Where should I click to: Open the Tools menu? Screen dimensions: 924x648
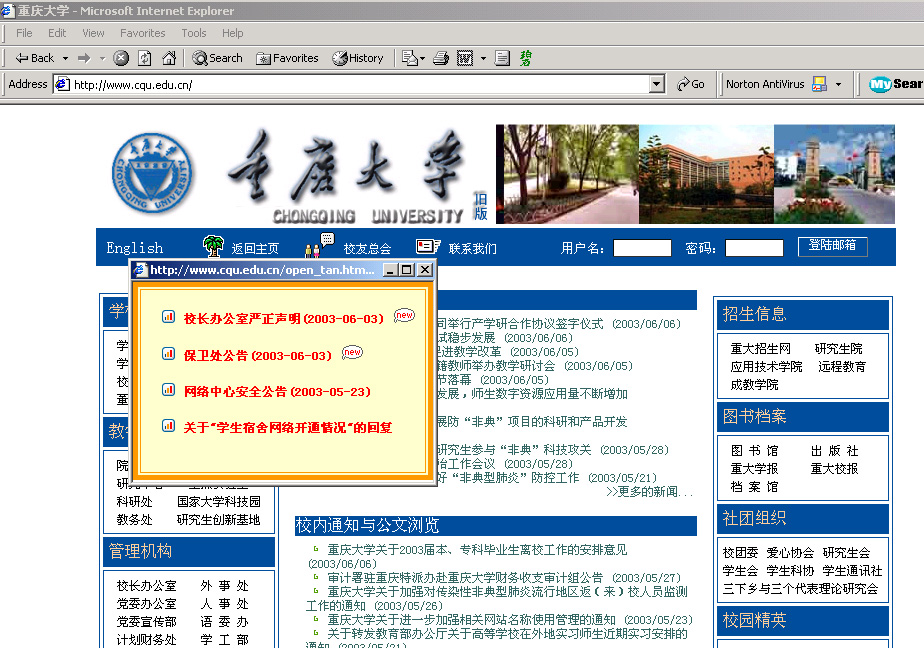coord(193,33)
